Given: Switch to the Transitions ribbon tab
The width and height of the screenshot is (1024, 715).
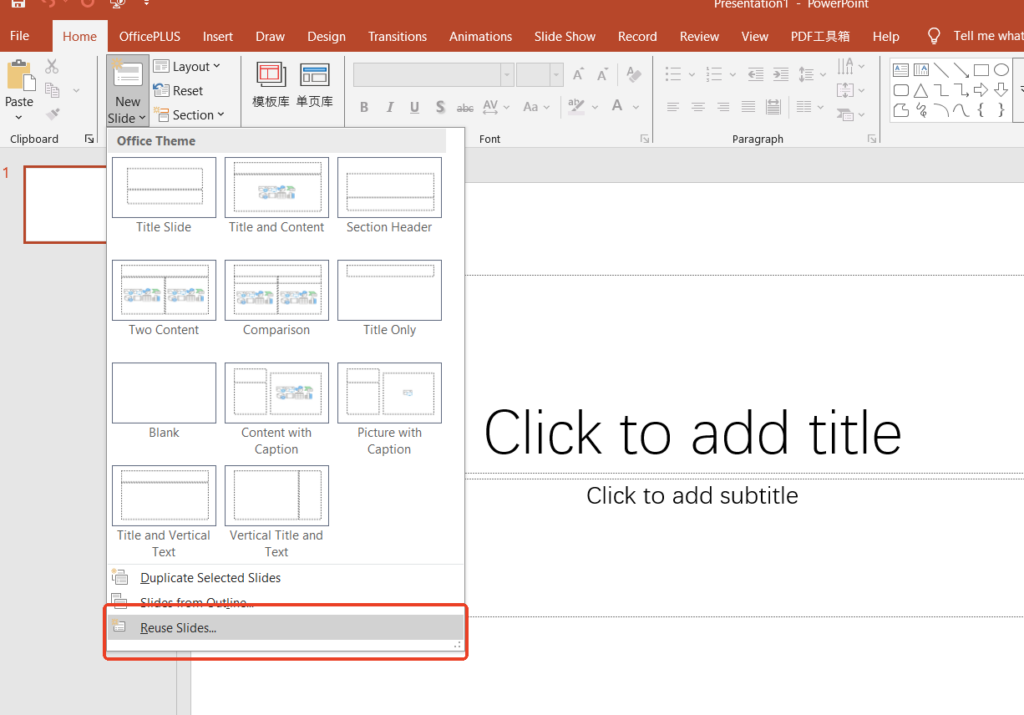Looking at the screenshot, I should point(397,36).
